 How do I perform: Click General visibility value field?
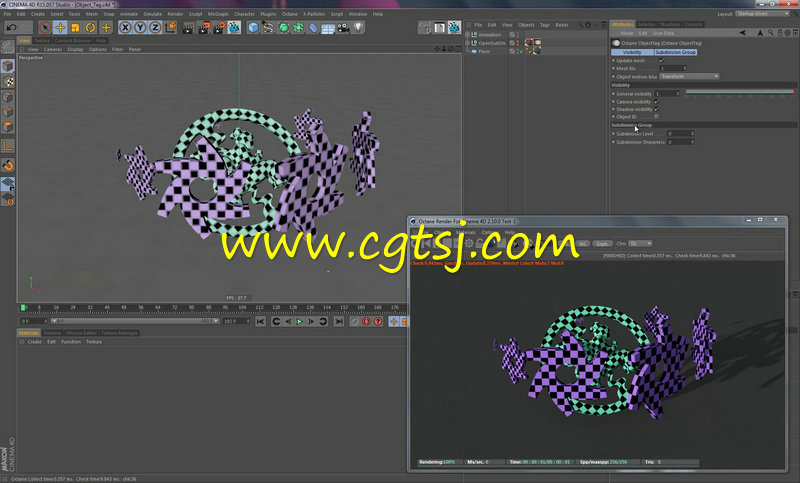click(x=667, y=93)
